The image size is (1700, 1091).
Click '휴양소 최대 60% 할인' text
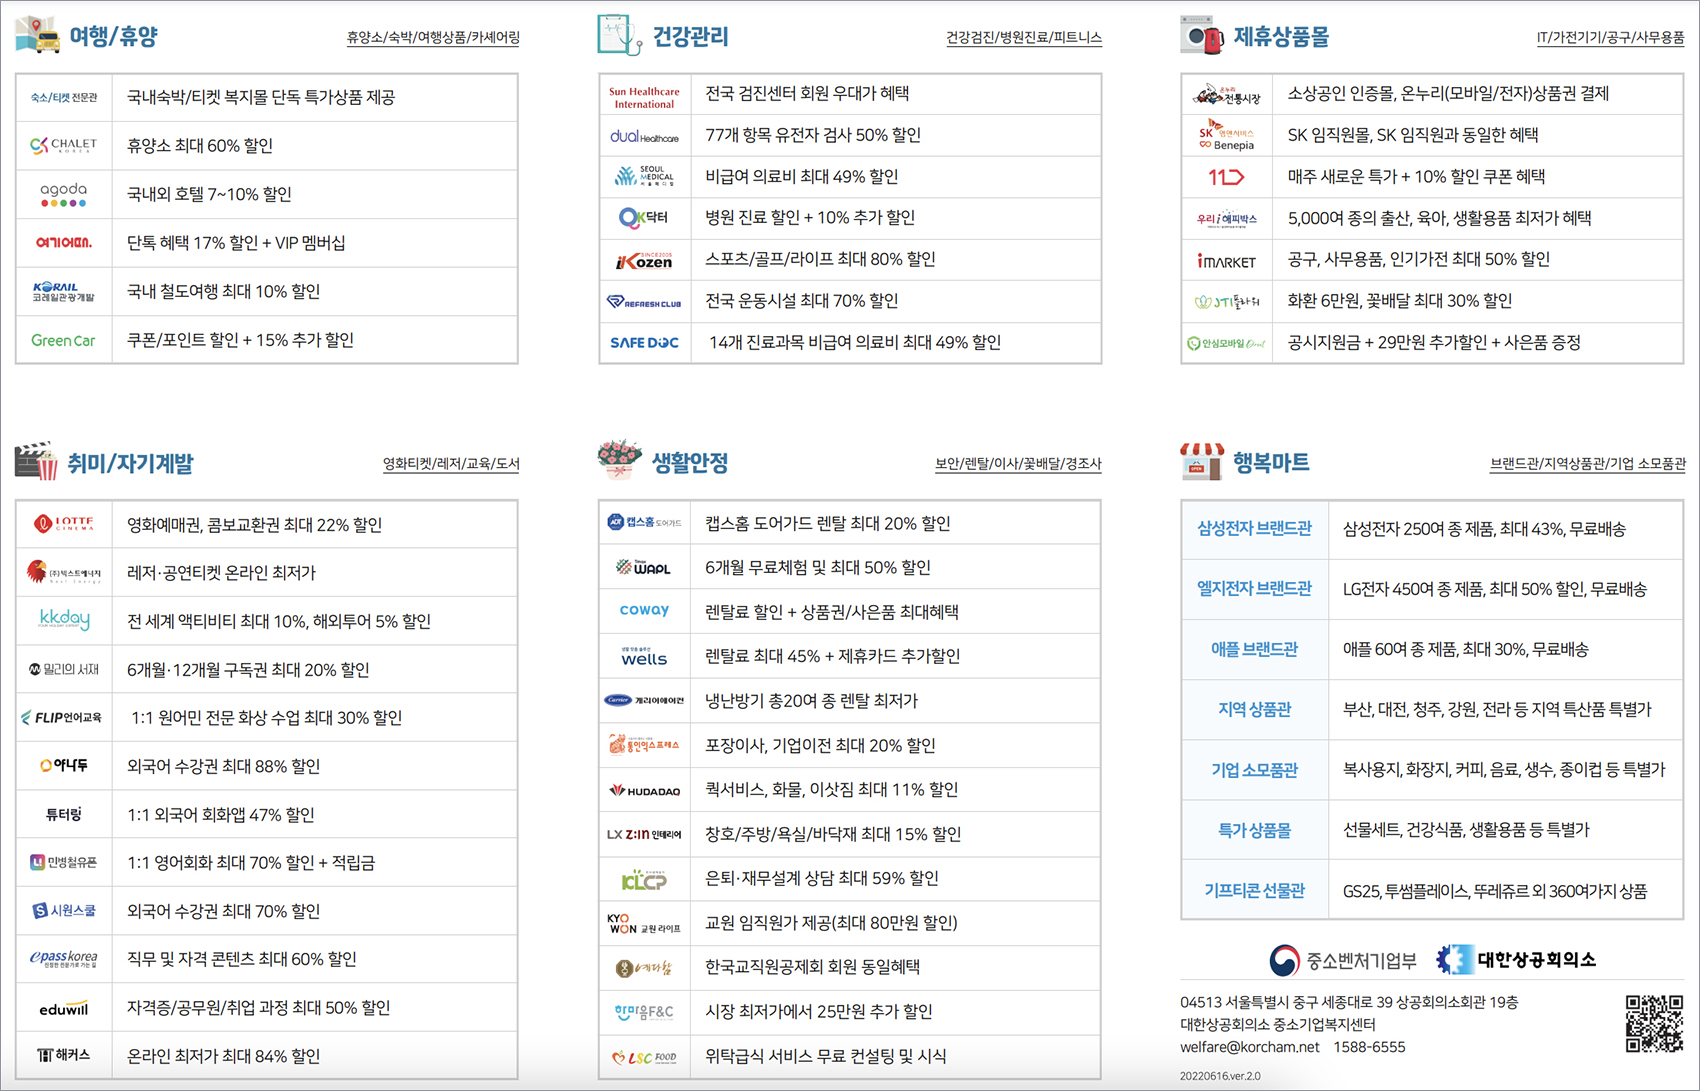pos(199,145)
